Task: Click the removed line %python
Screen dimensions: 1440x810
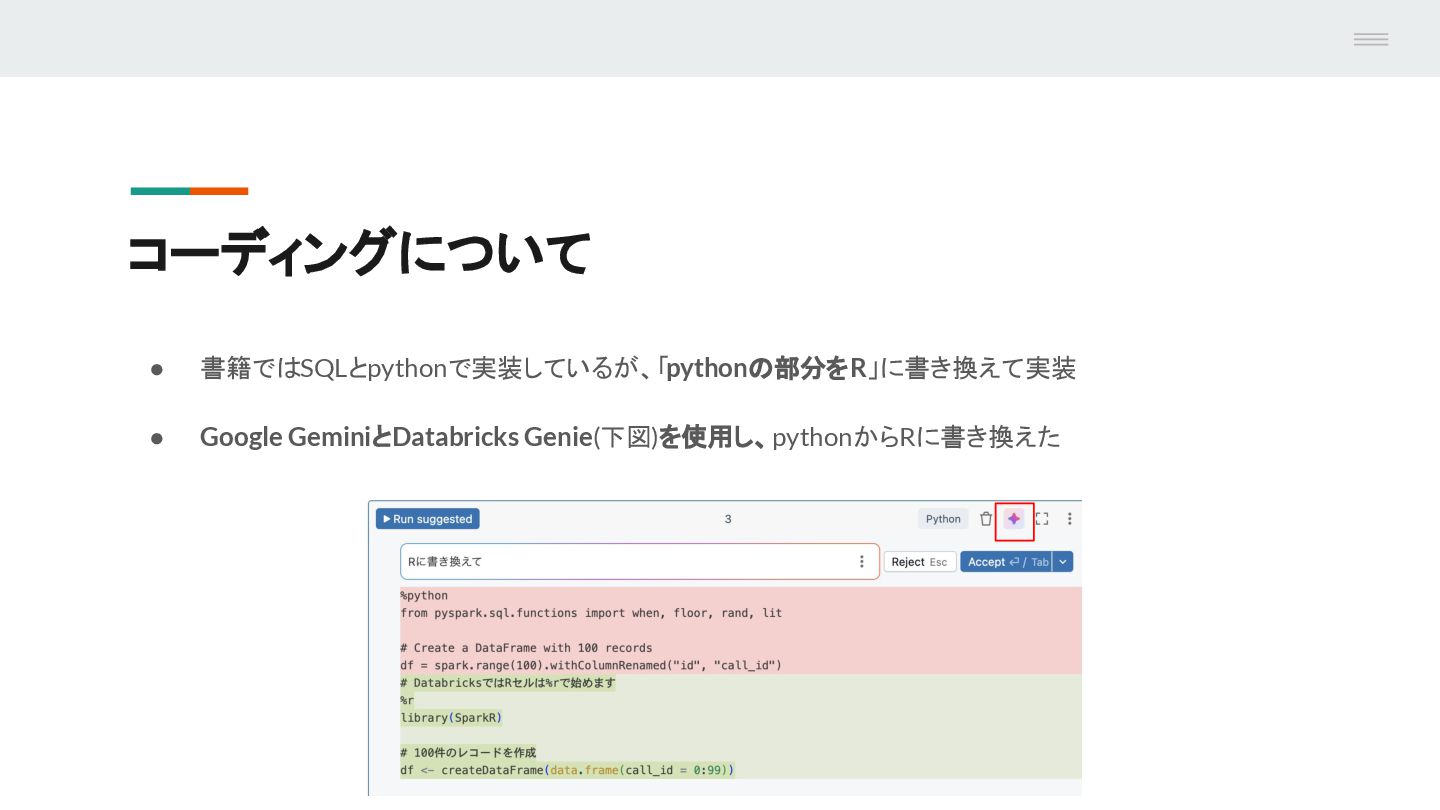Action: pos(424,596)
